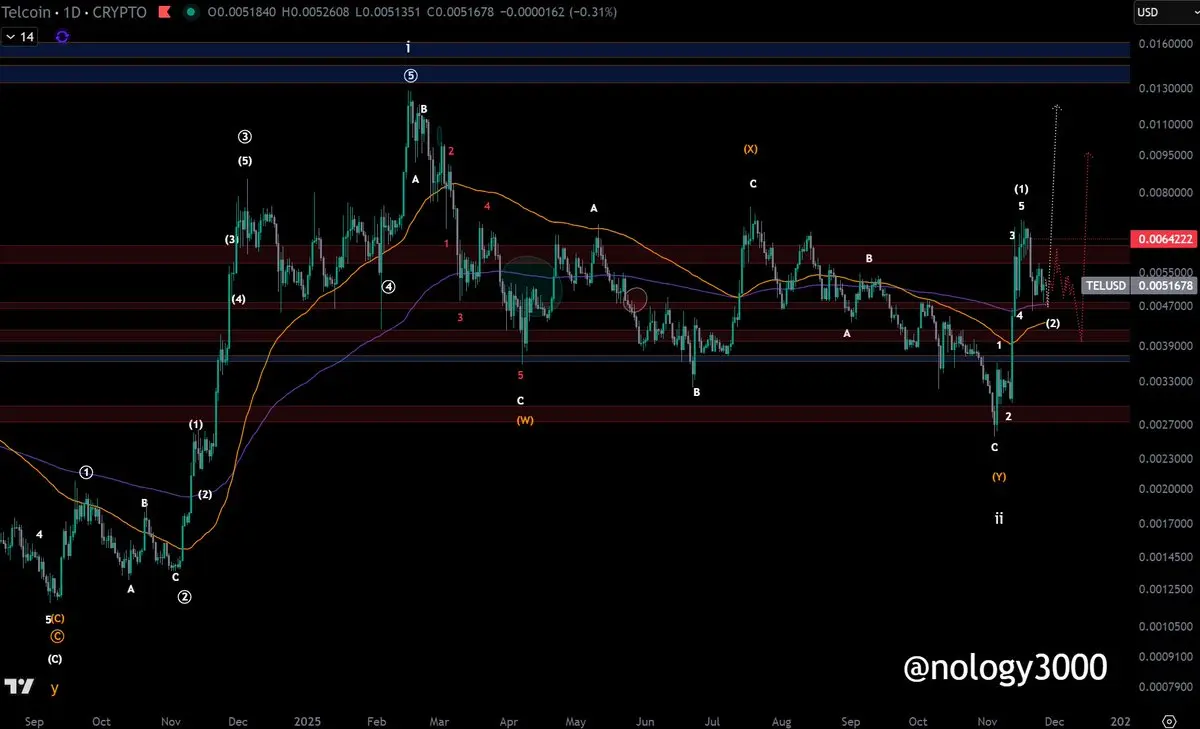This screenshot has width=1200, height=729.
Task: Click the 2025 label on the time axis
Action: 309,720
